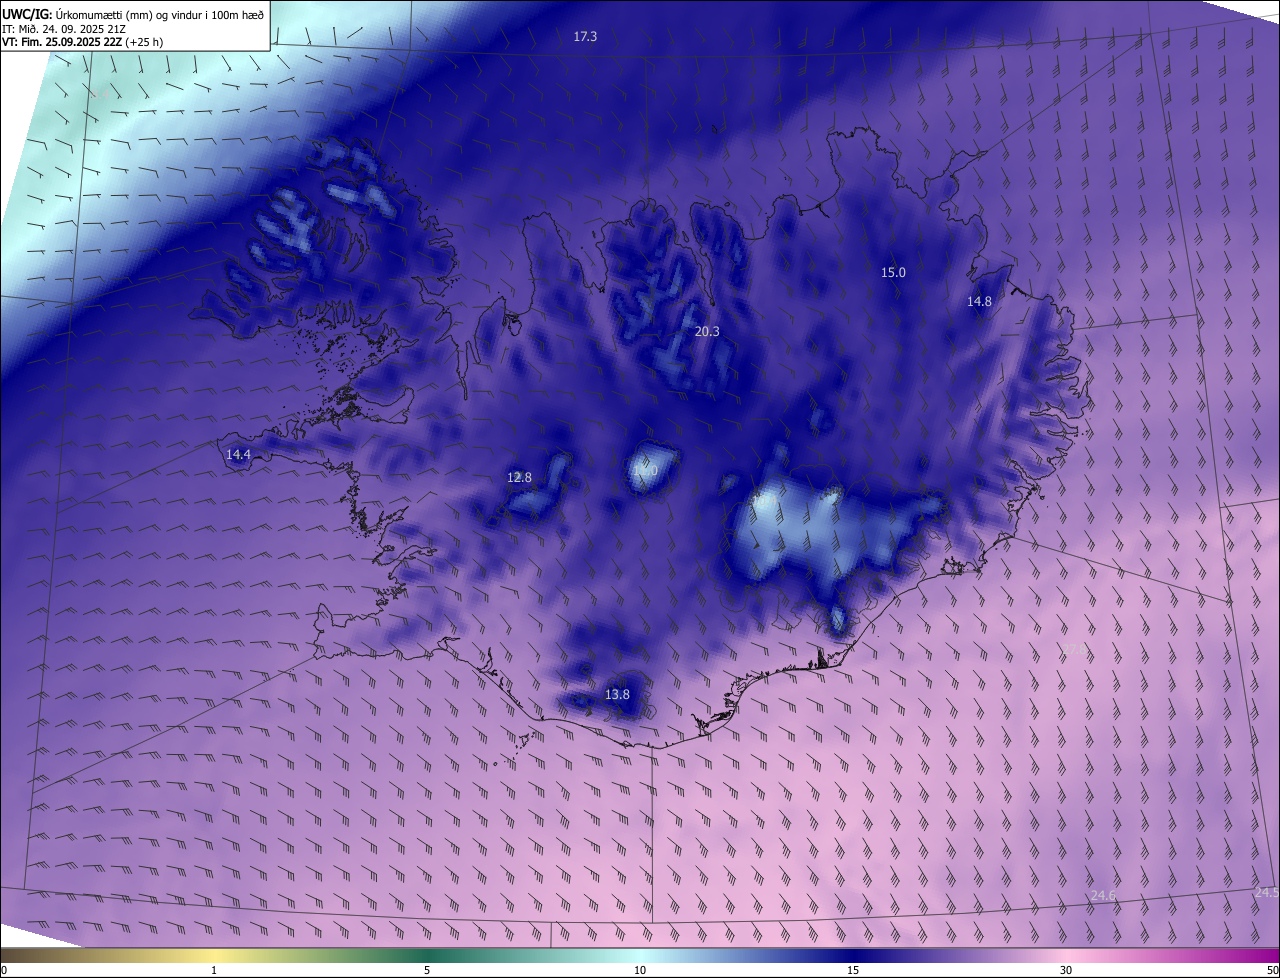Screen dimensions: 1280x978
Task: Click the 1 tick label on the color scale
Action: (214, 970)
